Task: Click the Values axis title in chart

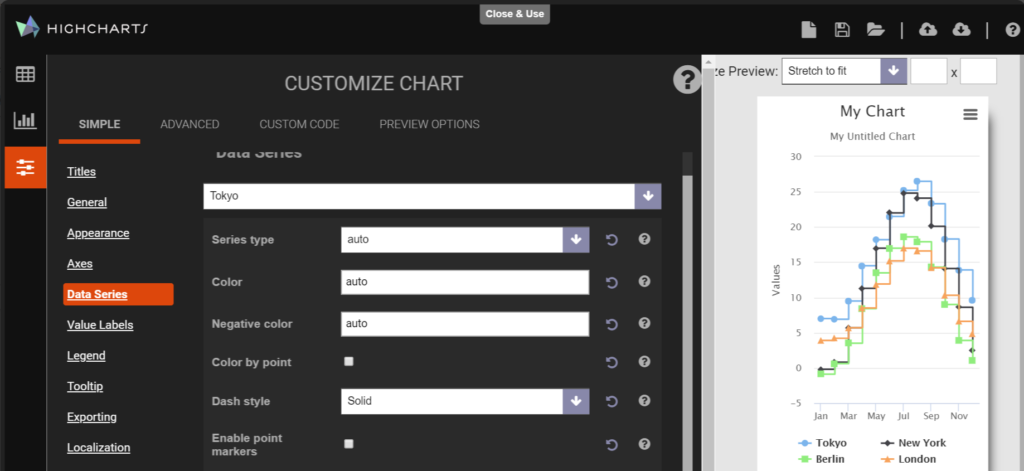Action: 776,280
